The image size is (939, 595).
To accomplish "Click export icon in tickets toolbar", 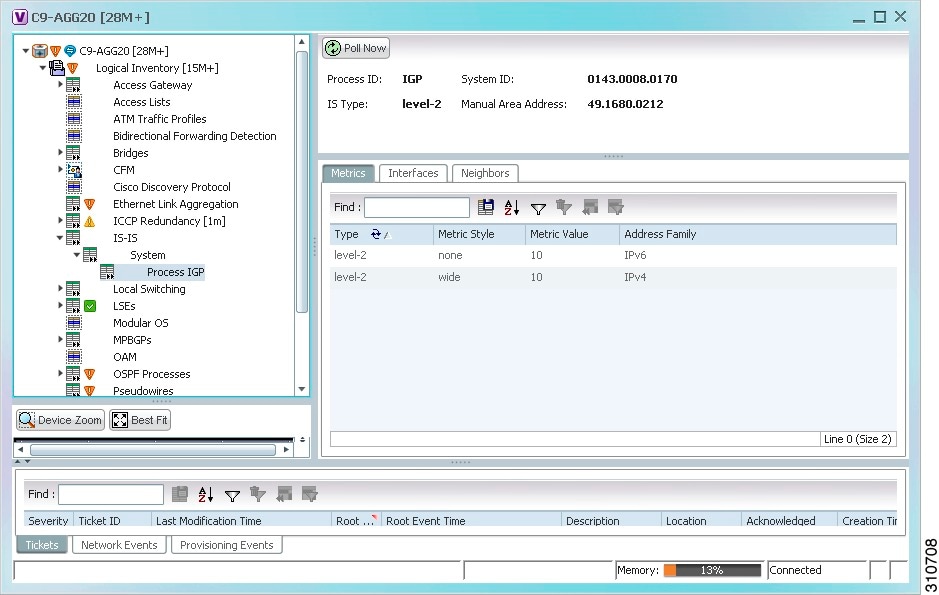I will coord(180,494).
